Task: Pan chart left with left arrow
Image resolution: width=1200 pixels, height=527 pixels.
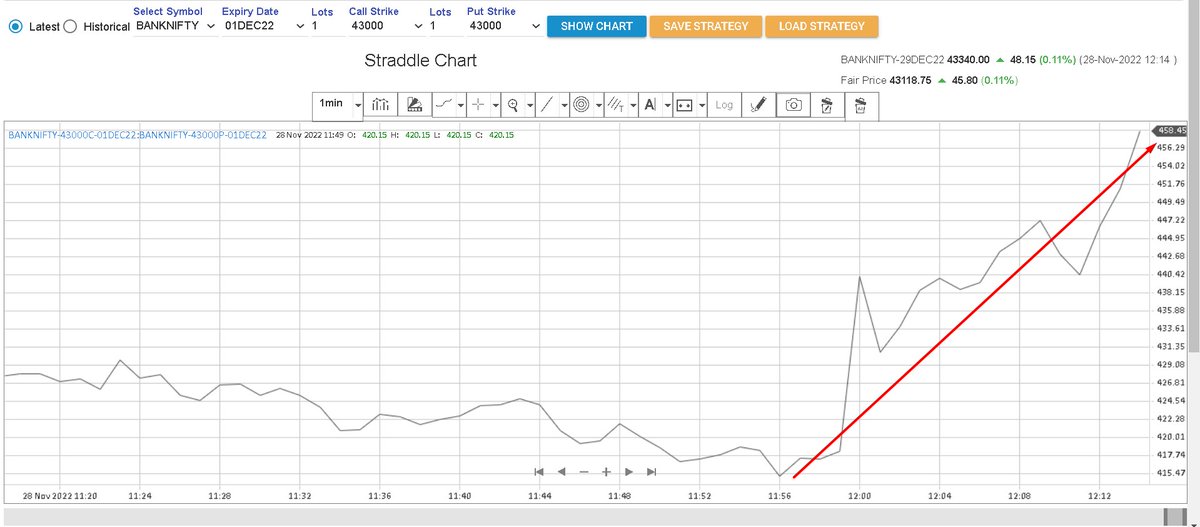Action: coord(561,471)
